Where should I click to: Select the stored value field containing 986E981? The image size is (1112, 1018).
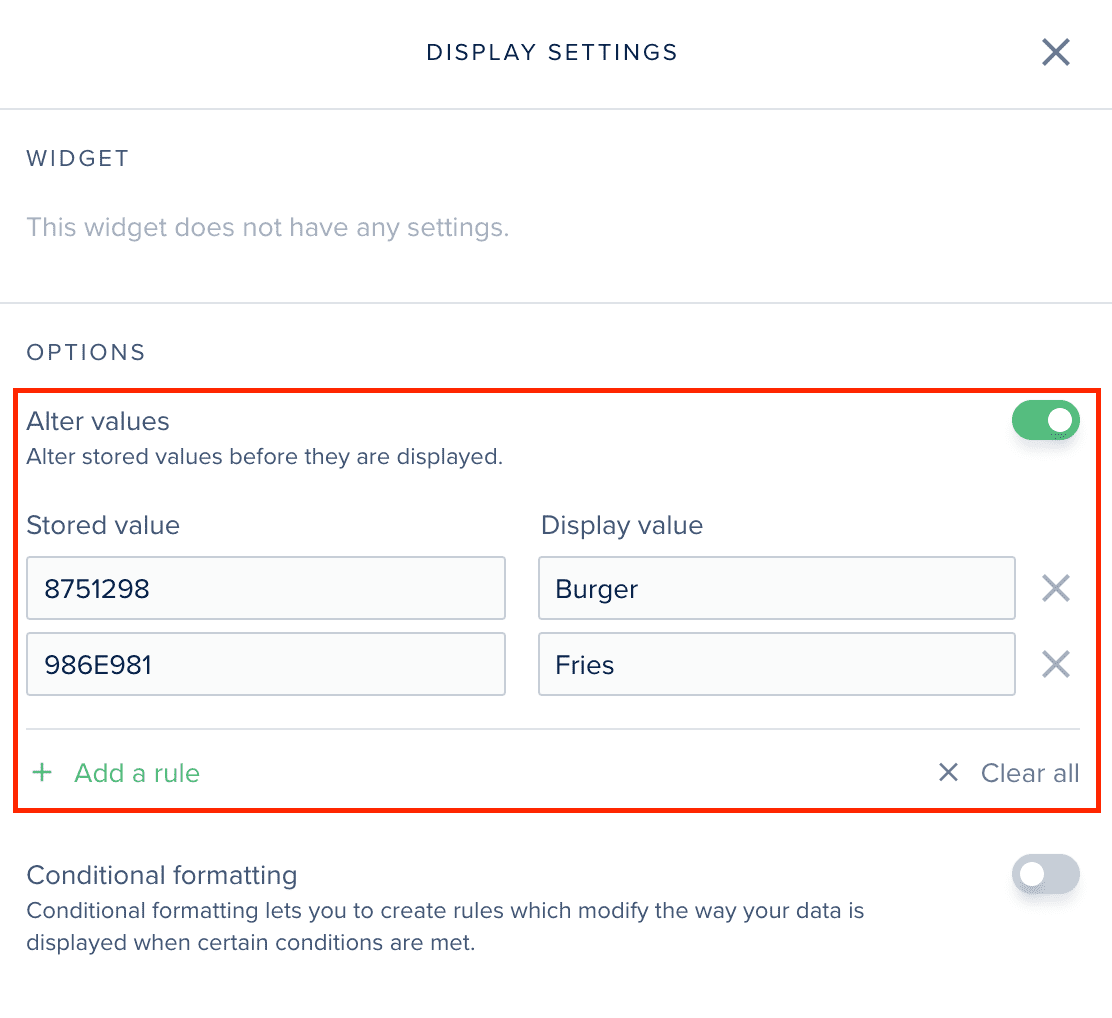(265, 664)
